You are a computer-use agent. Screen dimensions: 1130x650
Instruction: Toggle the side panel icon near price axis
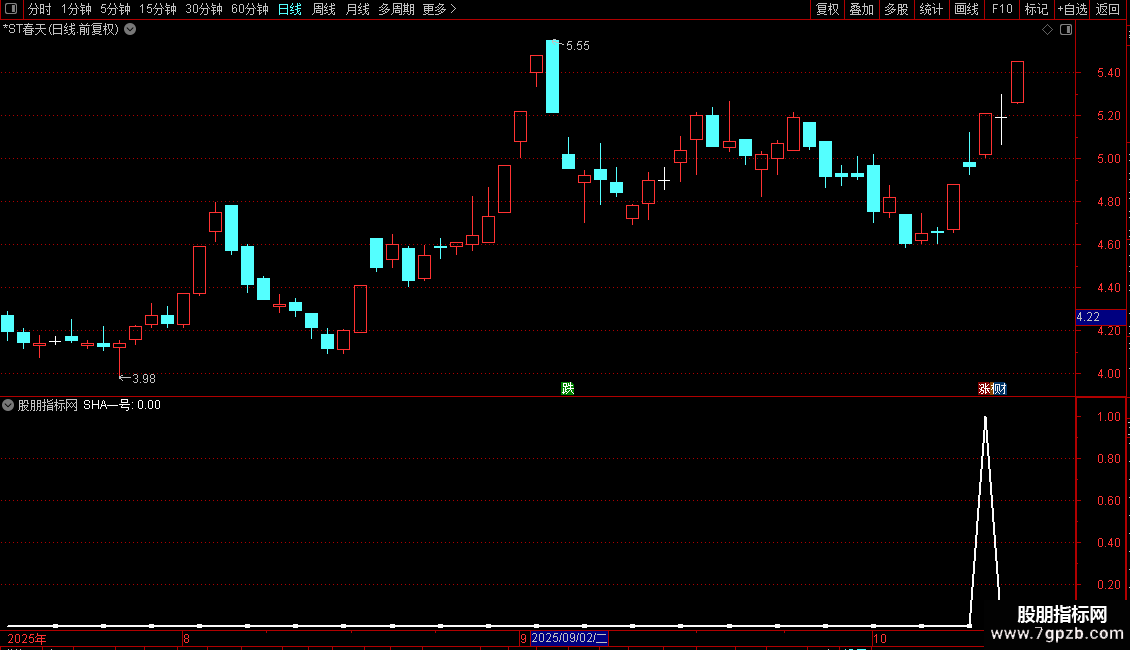1066,30
